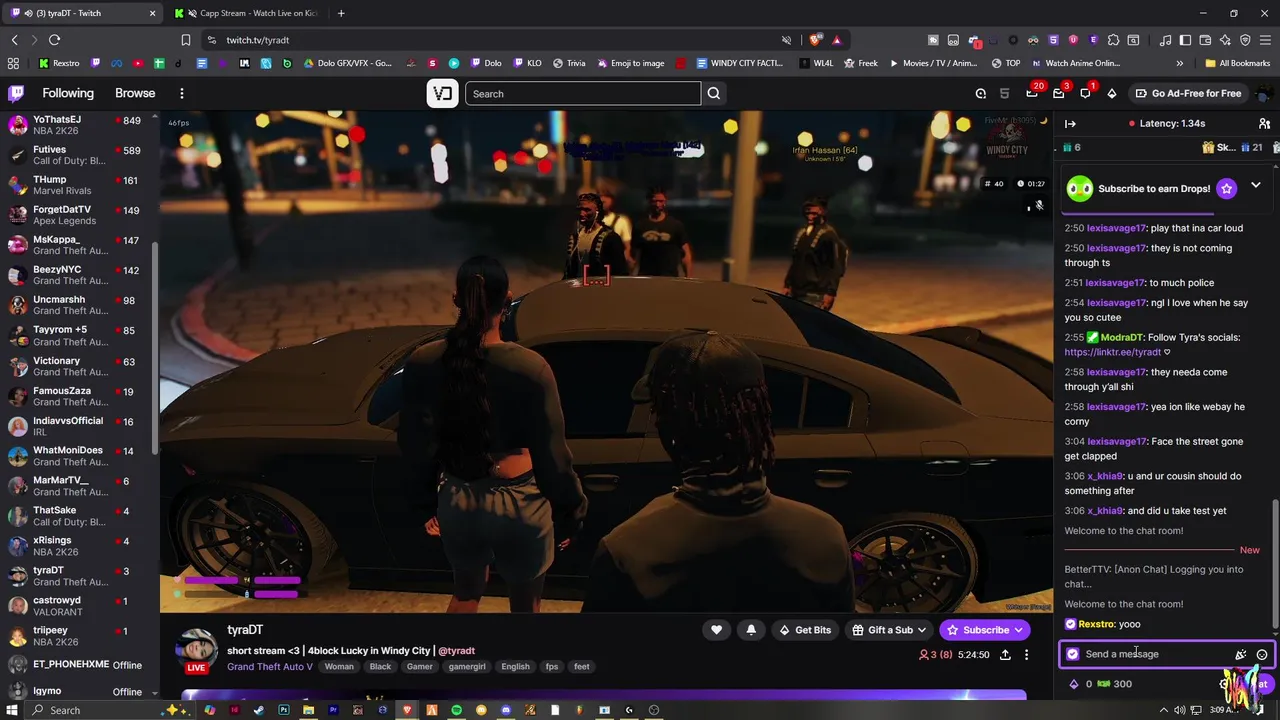
Task: Reload the page
Action: coord(54,40)
